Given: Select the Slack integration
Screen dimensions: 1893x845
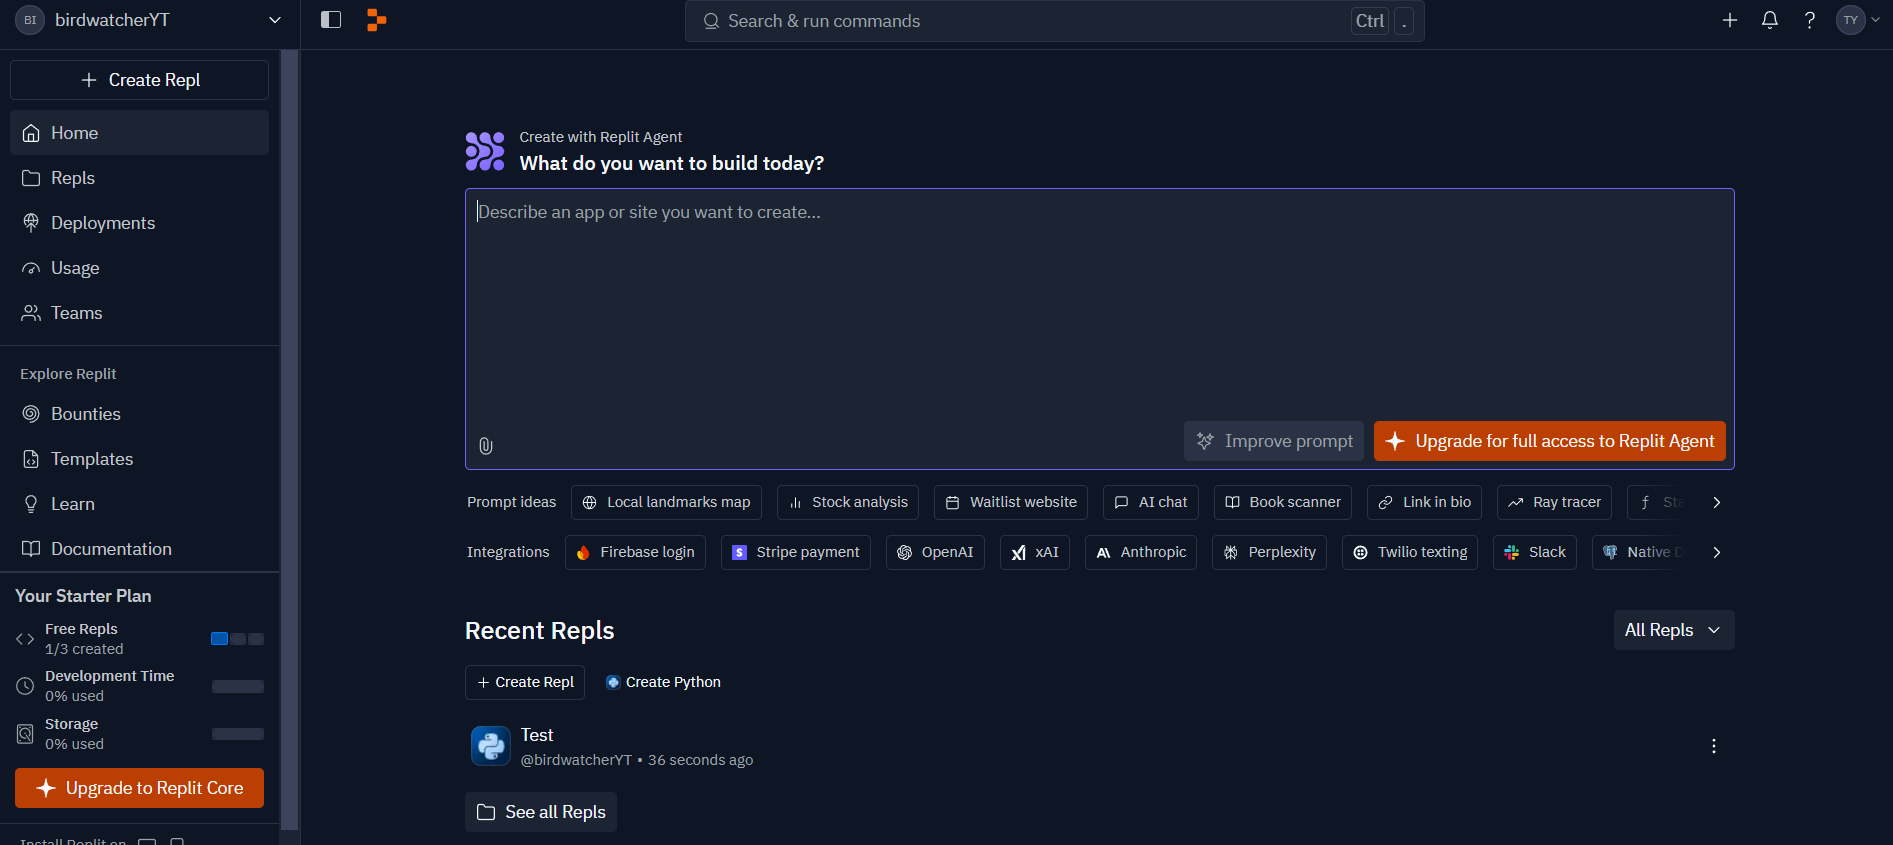Looking at the screenshot, I should (x=1535, y=552).
